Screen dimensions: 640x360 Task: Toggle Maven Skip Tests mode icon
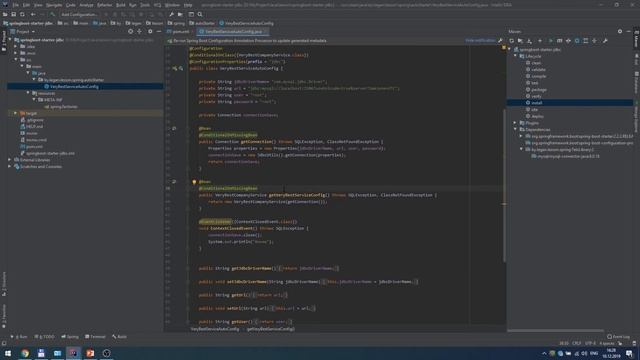577,41
